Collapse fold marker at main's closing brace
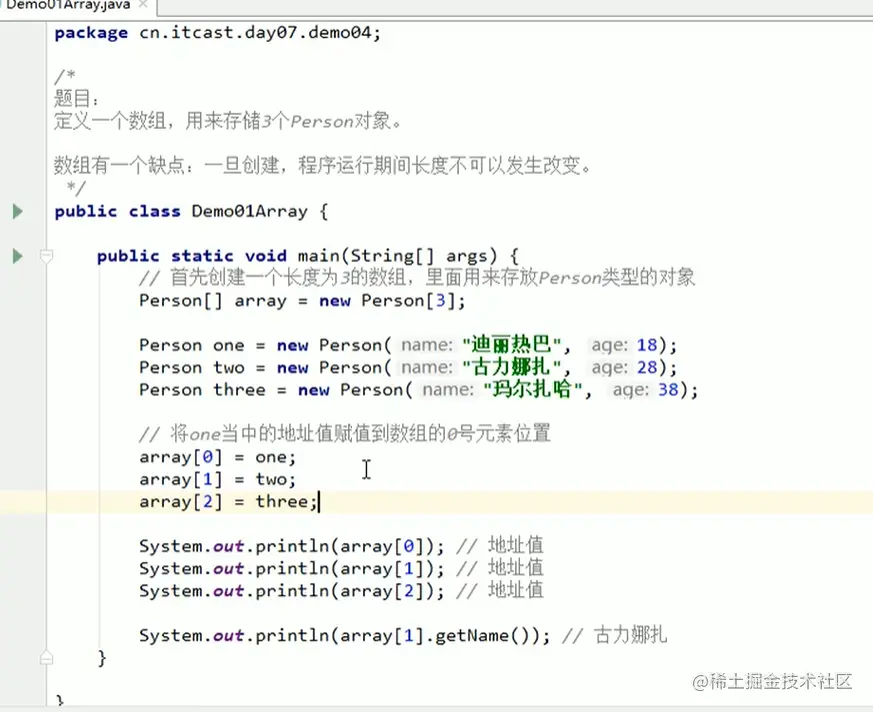Screen dimensions: 873x712 click(x=47, y=657)
